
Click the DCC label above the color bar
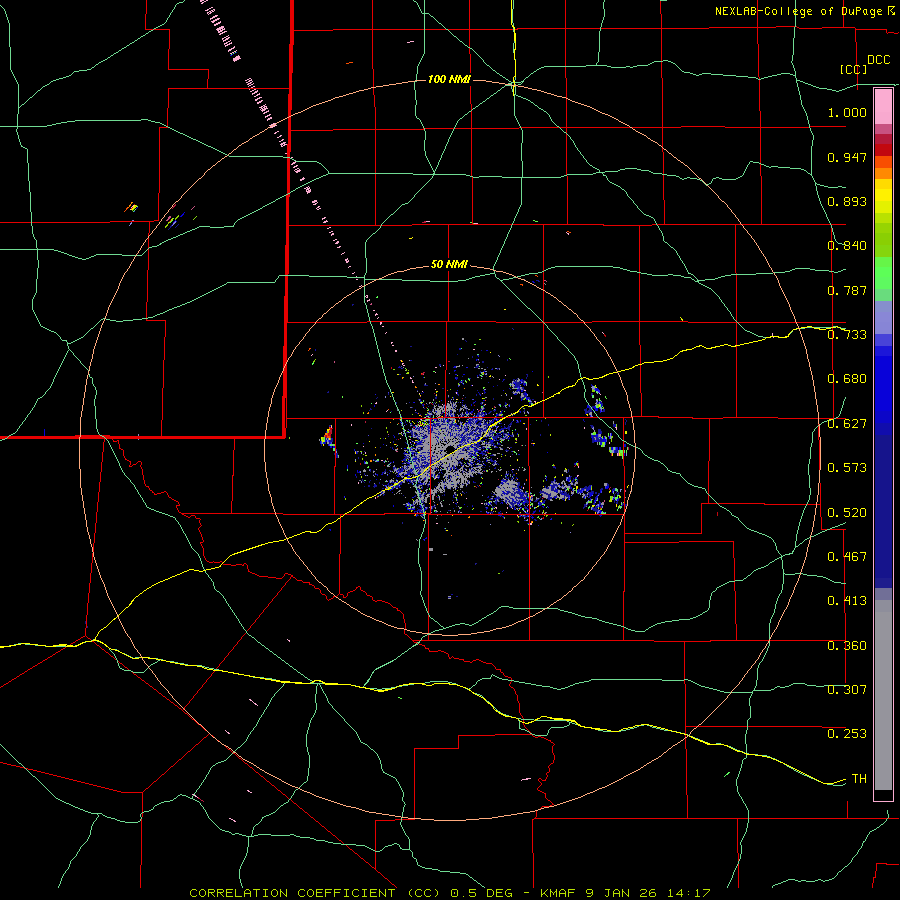click(x=878, y=60)
